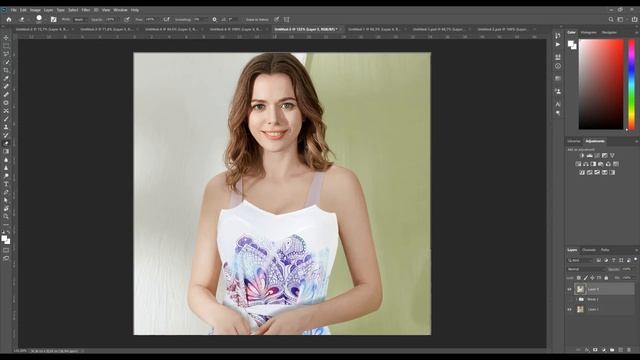Viewport: 640px width, 360px height.
Task: Toggle lock transparent pixels
Action: pyautogui.click(x=578, y=278)
